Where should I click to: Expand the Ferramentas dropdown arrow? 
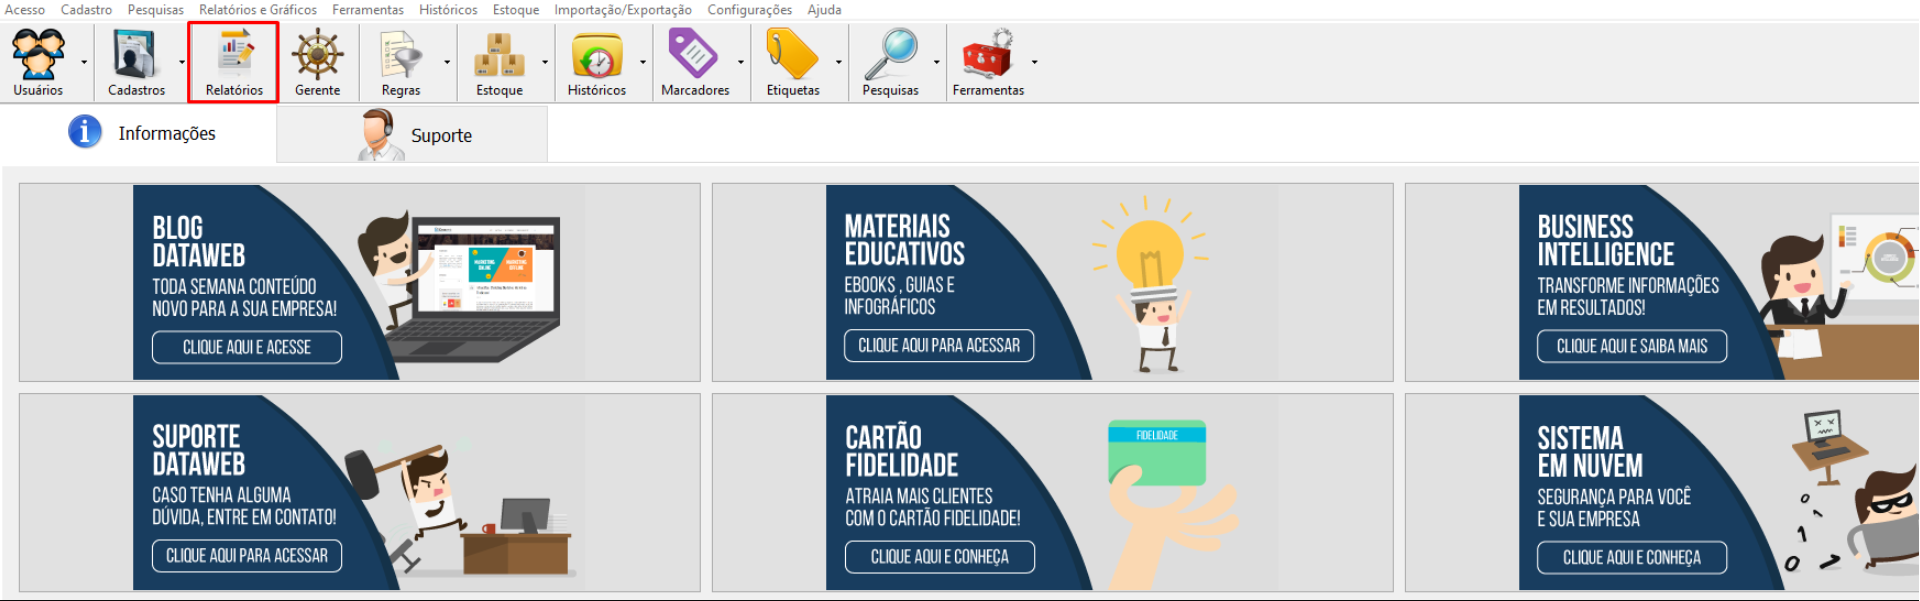1035,62
